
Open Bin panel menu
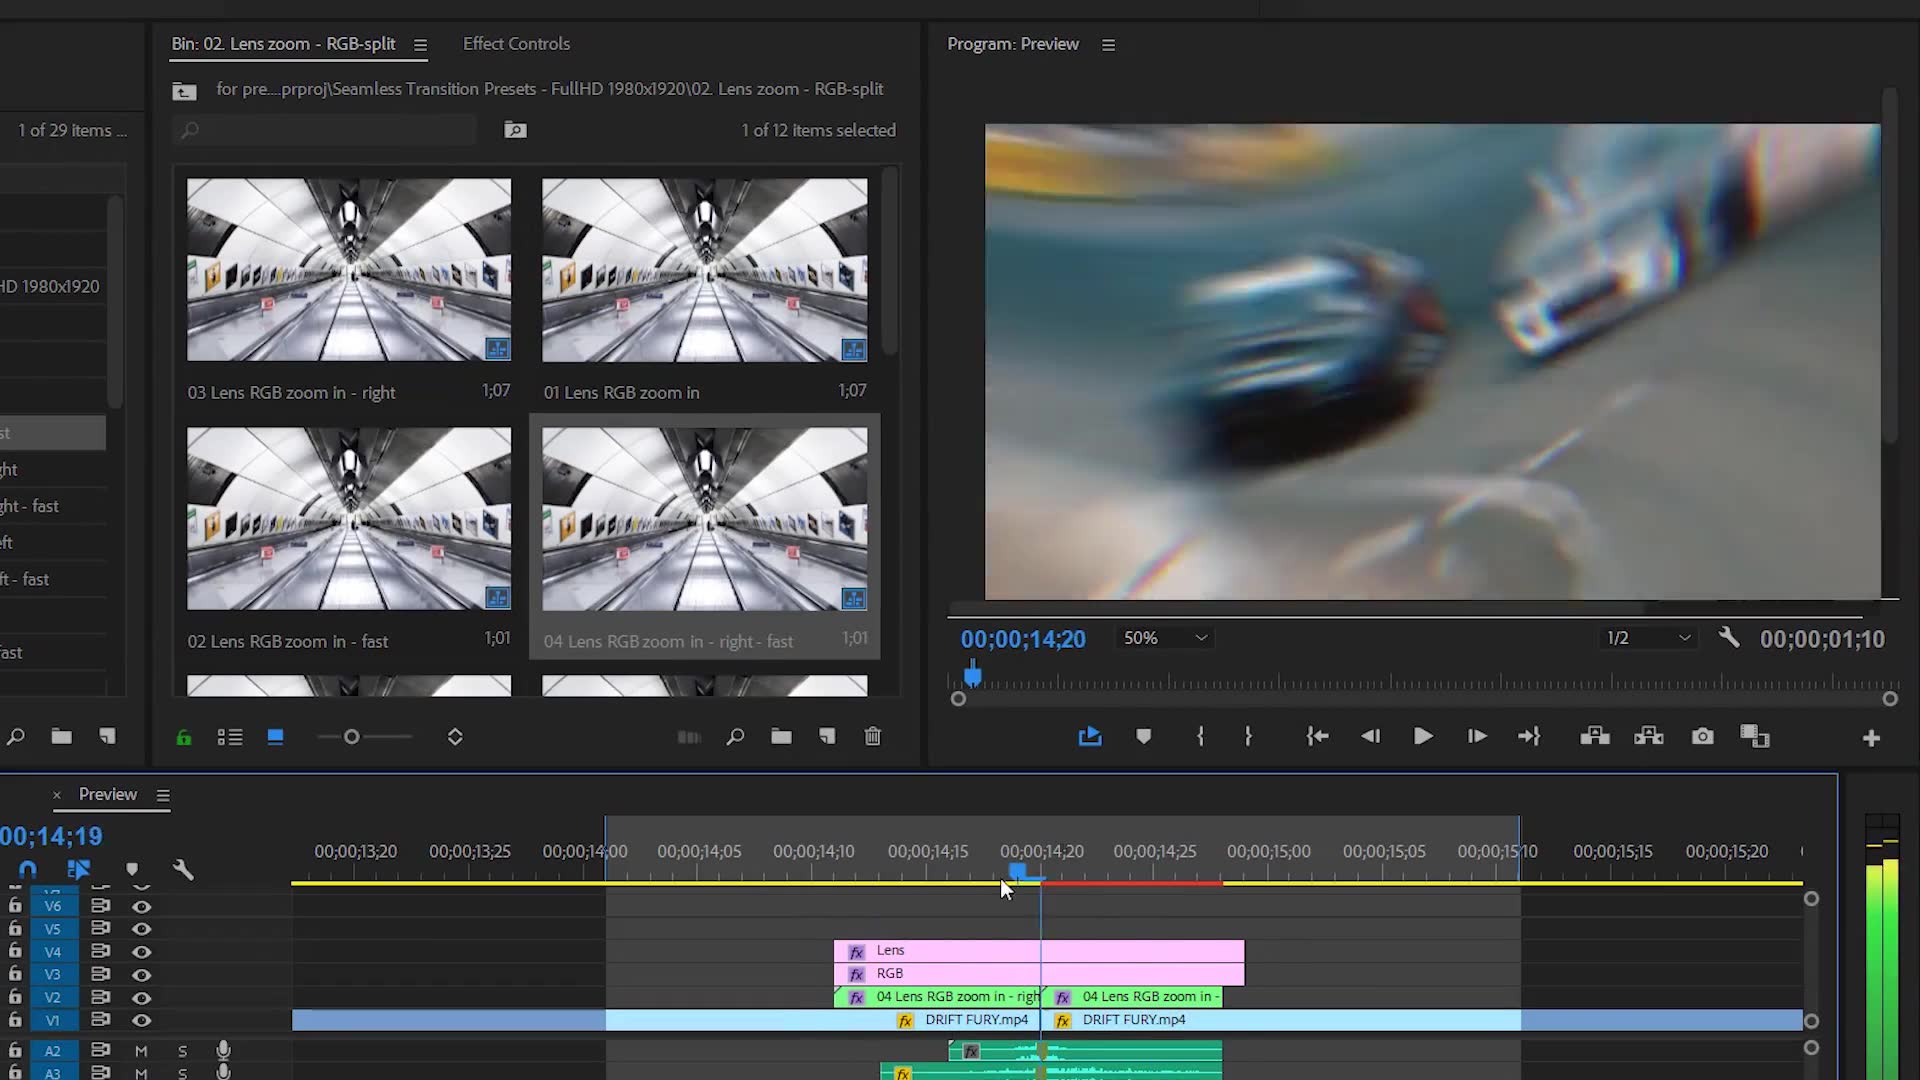[420, 45]
